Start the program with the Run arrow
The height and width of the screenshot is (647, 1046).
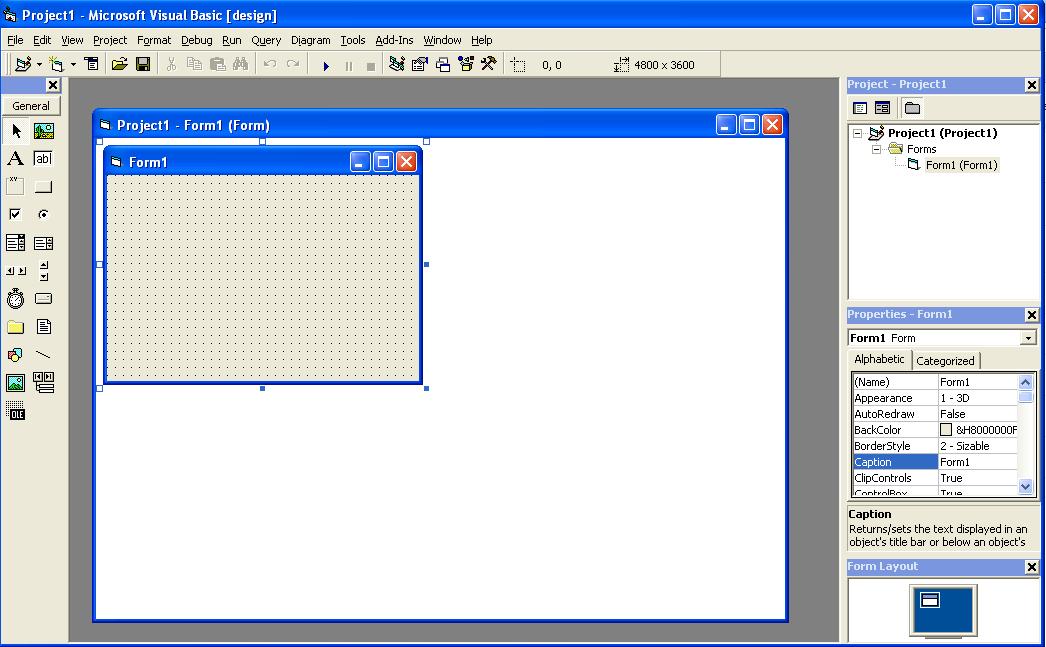pos(326,65)
